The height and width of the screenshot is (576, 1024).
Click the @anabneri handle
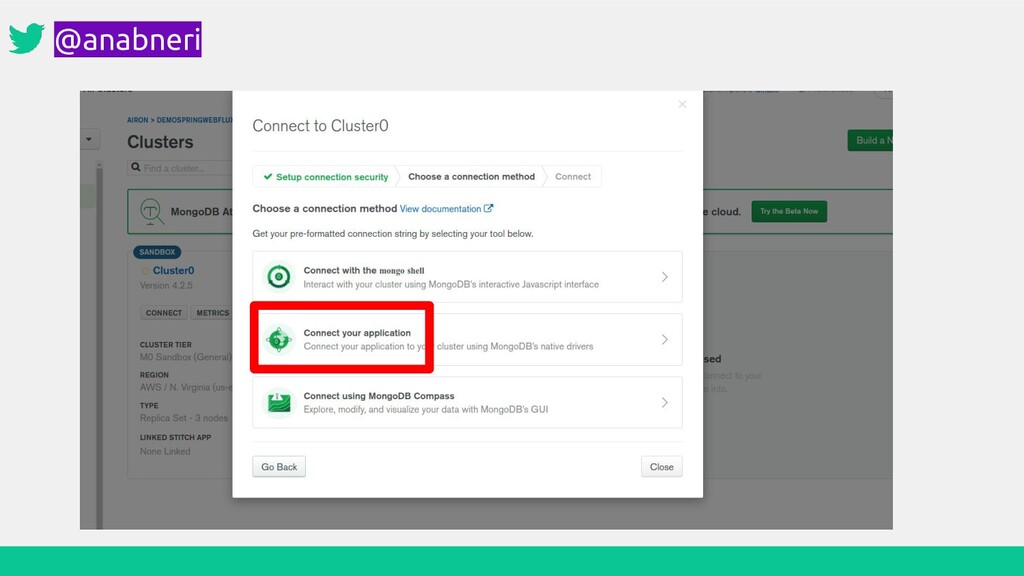coord(127,39)
